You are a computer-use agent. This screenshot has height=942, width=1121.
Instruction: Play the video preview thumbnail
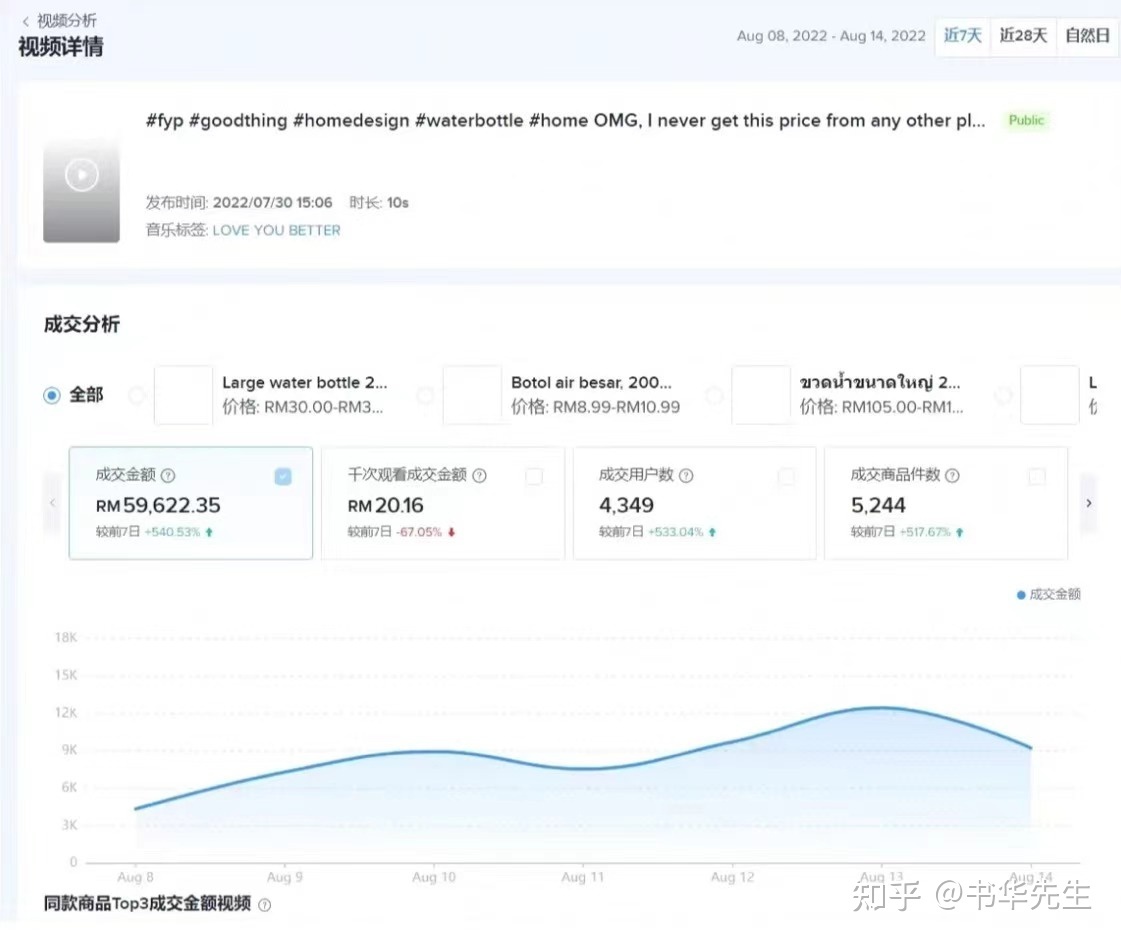pos(81,174)
